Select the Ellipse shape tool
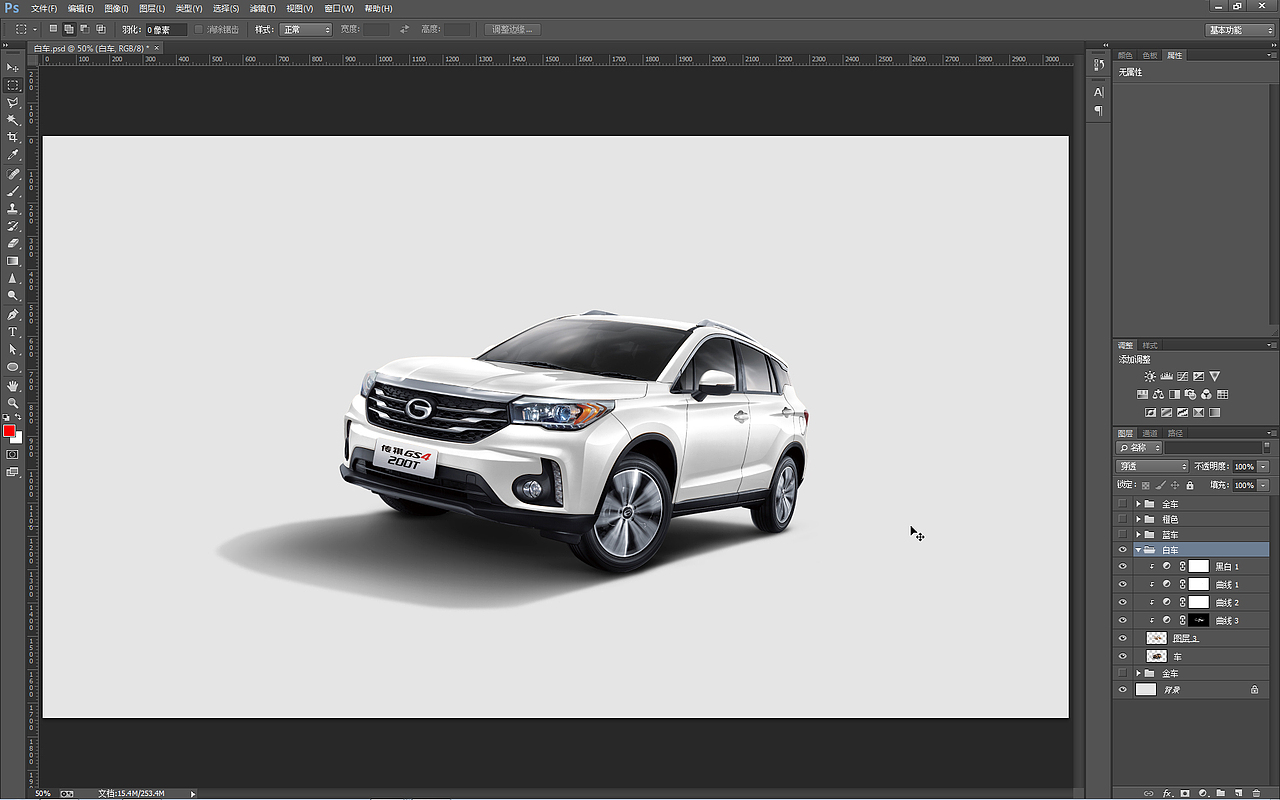This screenshot has width=1280, height=800. [13, 367]
